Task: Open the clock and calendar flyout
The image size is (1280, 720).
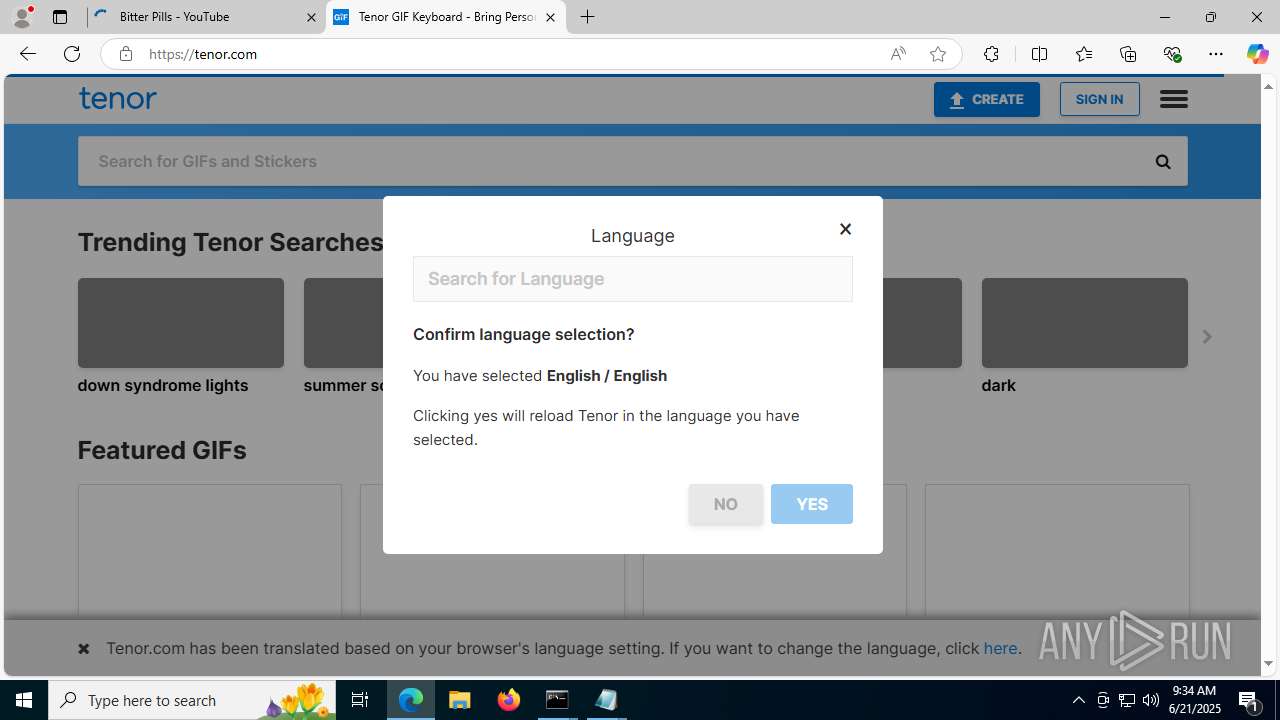Action: 1194,700
